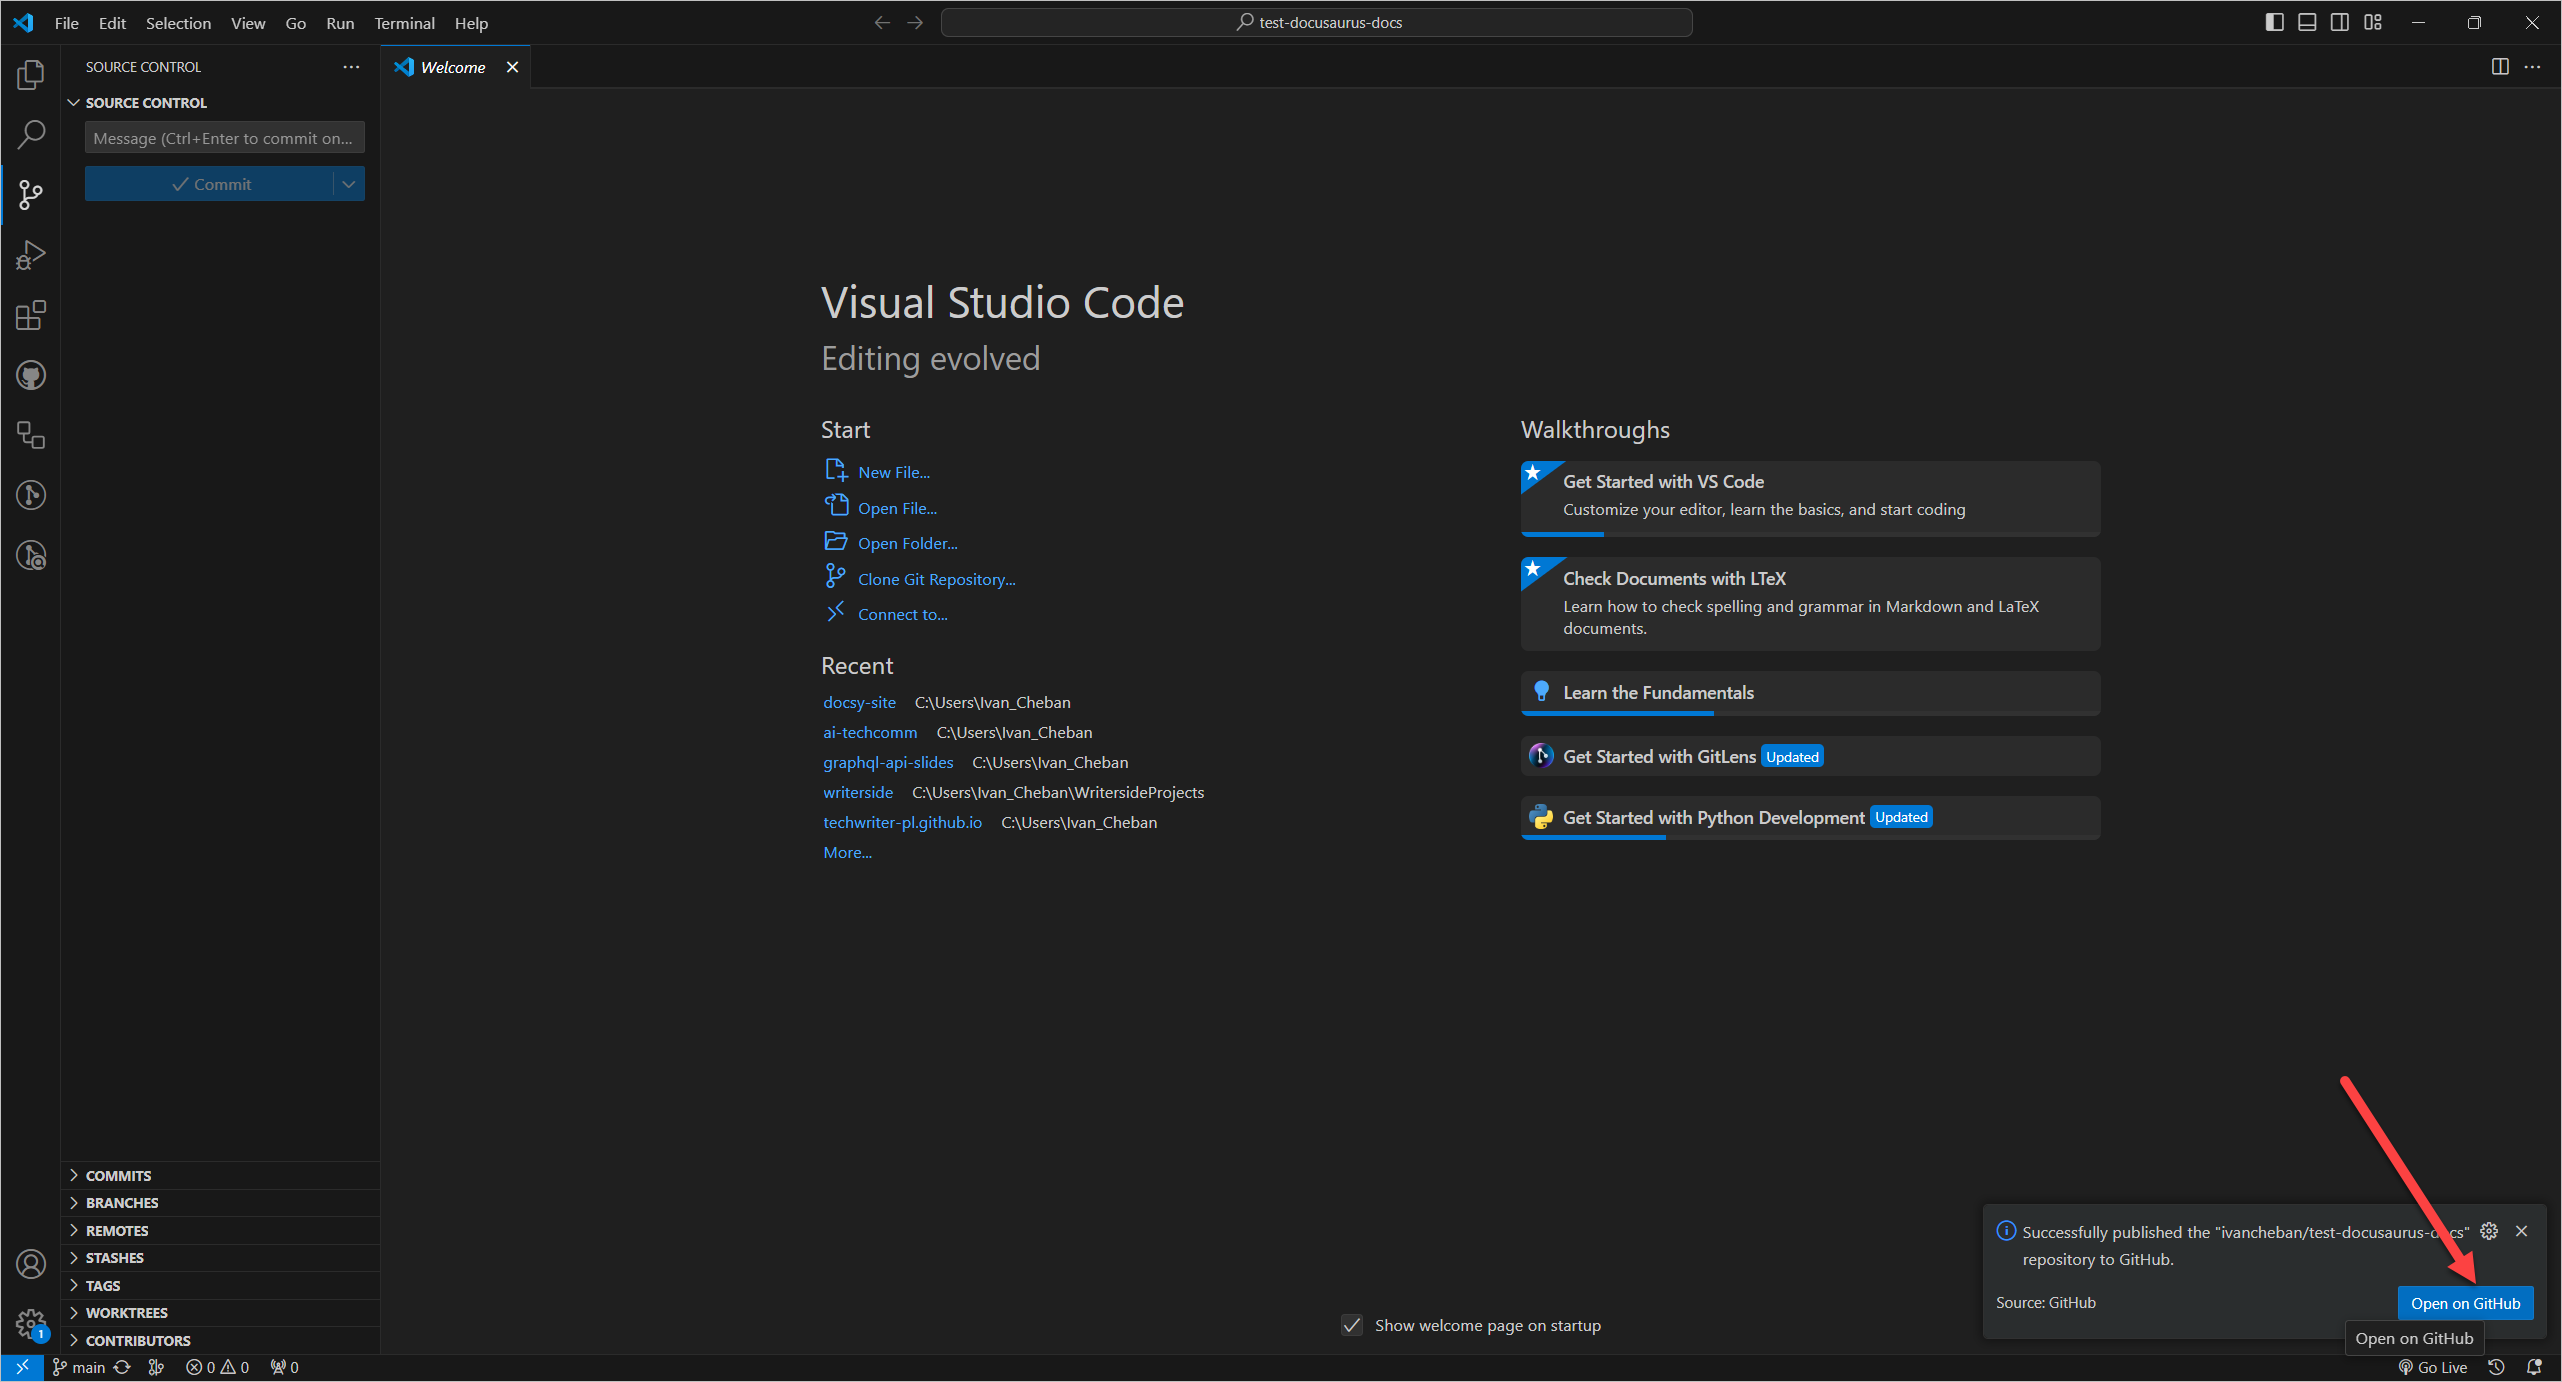Toggle Show welcome page on startup checkbox
This screenshot has height=1382, width=2562.
pos(1352,1324)
